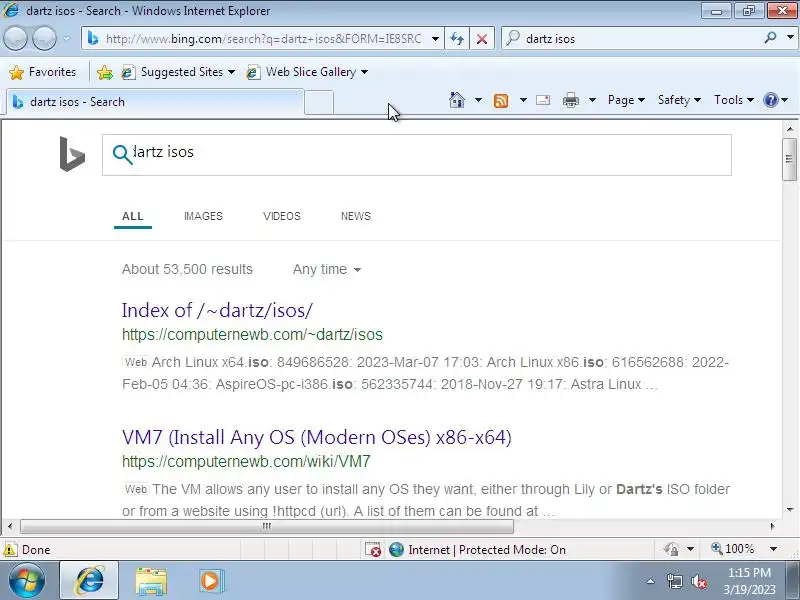The image size is (800, 600).
Task: Open the Page menu
Action: click(626, 100)
